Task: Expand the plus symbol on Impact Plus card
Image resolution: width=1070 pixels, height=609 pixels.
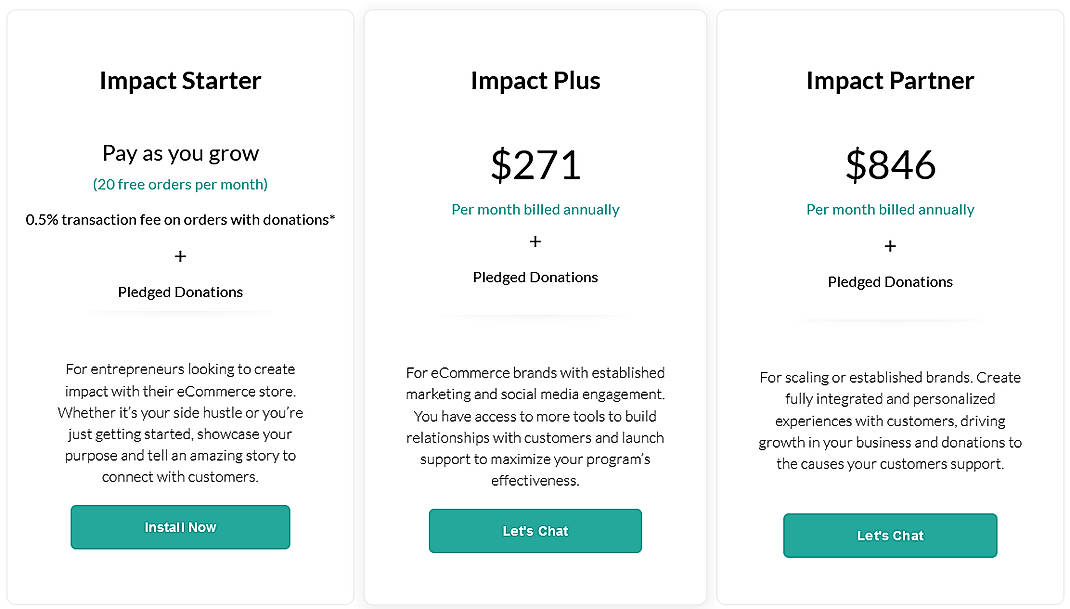Action: pos(535,241)
